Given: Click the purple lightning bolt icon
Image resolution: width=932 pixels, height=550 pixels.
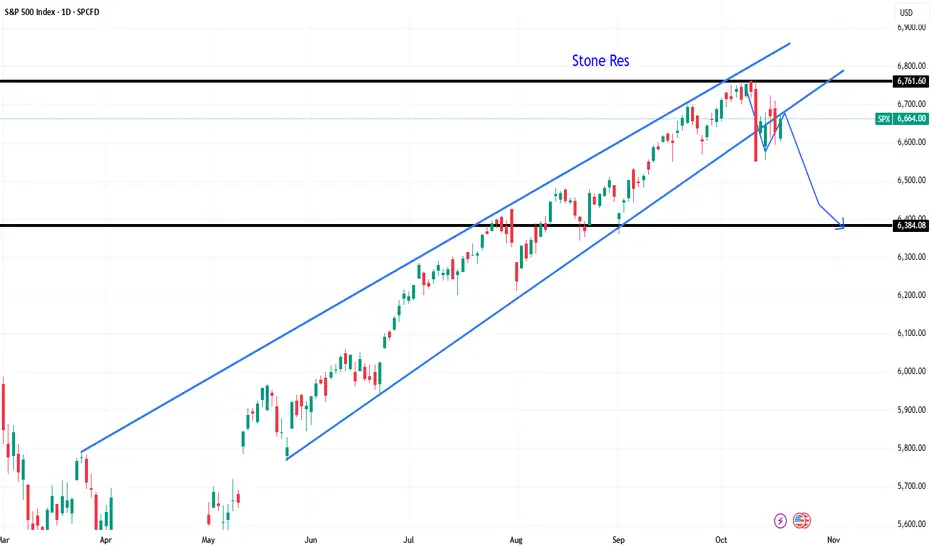Looking at the screenshot, I should (x=780, y=520).
